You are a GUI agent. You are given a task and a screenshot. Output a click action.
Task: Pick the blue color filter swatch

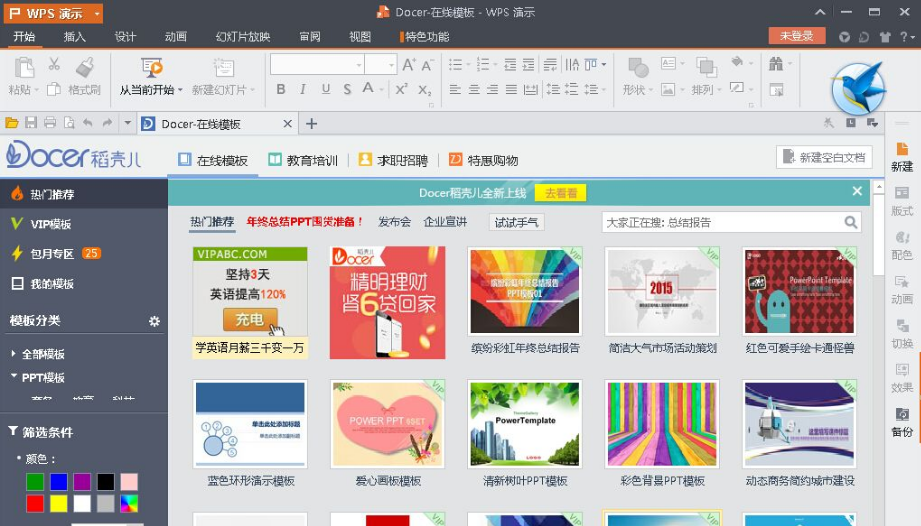[59, 481]
